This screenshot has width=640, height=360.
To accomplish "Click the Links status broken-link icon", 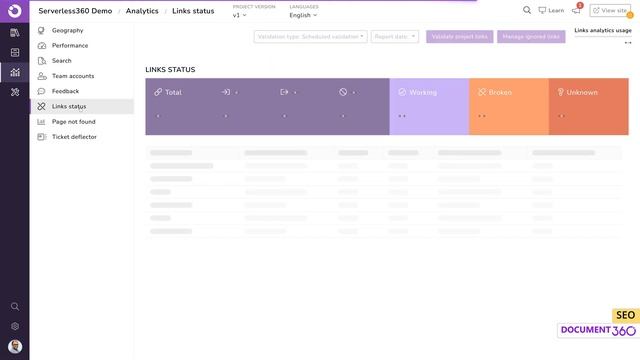I will pyautogui.click(x=41, y=107).
